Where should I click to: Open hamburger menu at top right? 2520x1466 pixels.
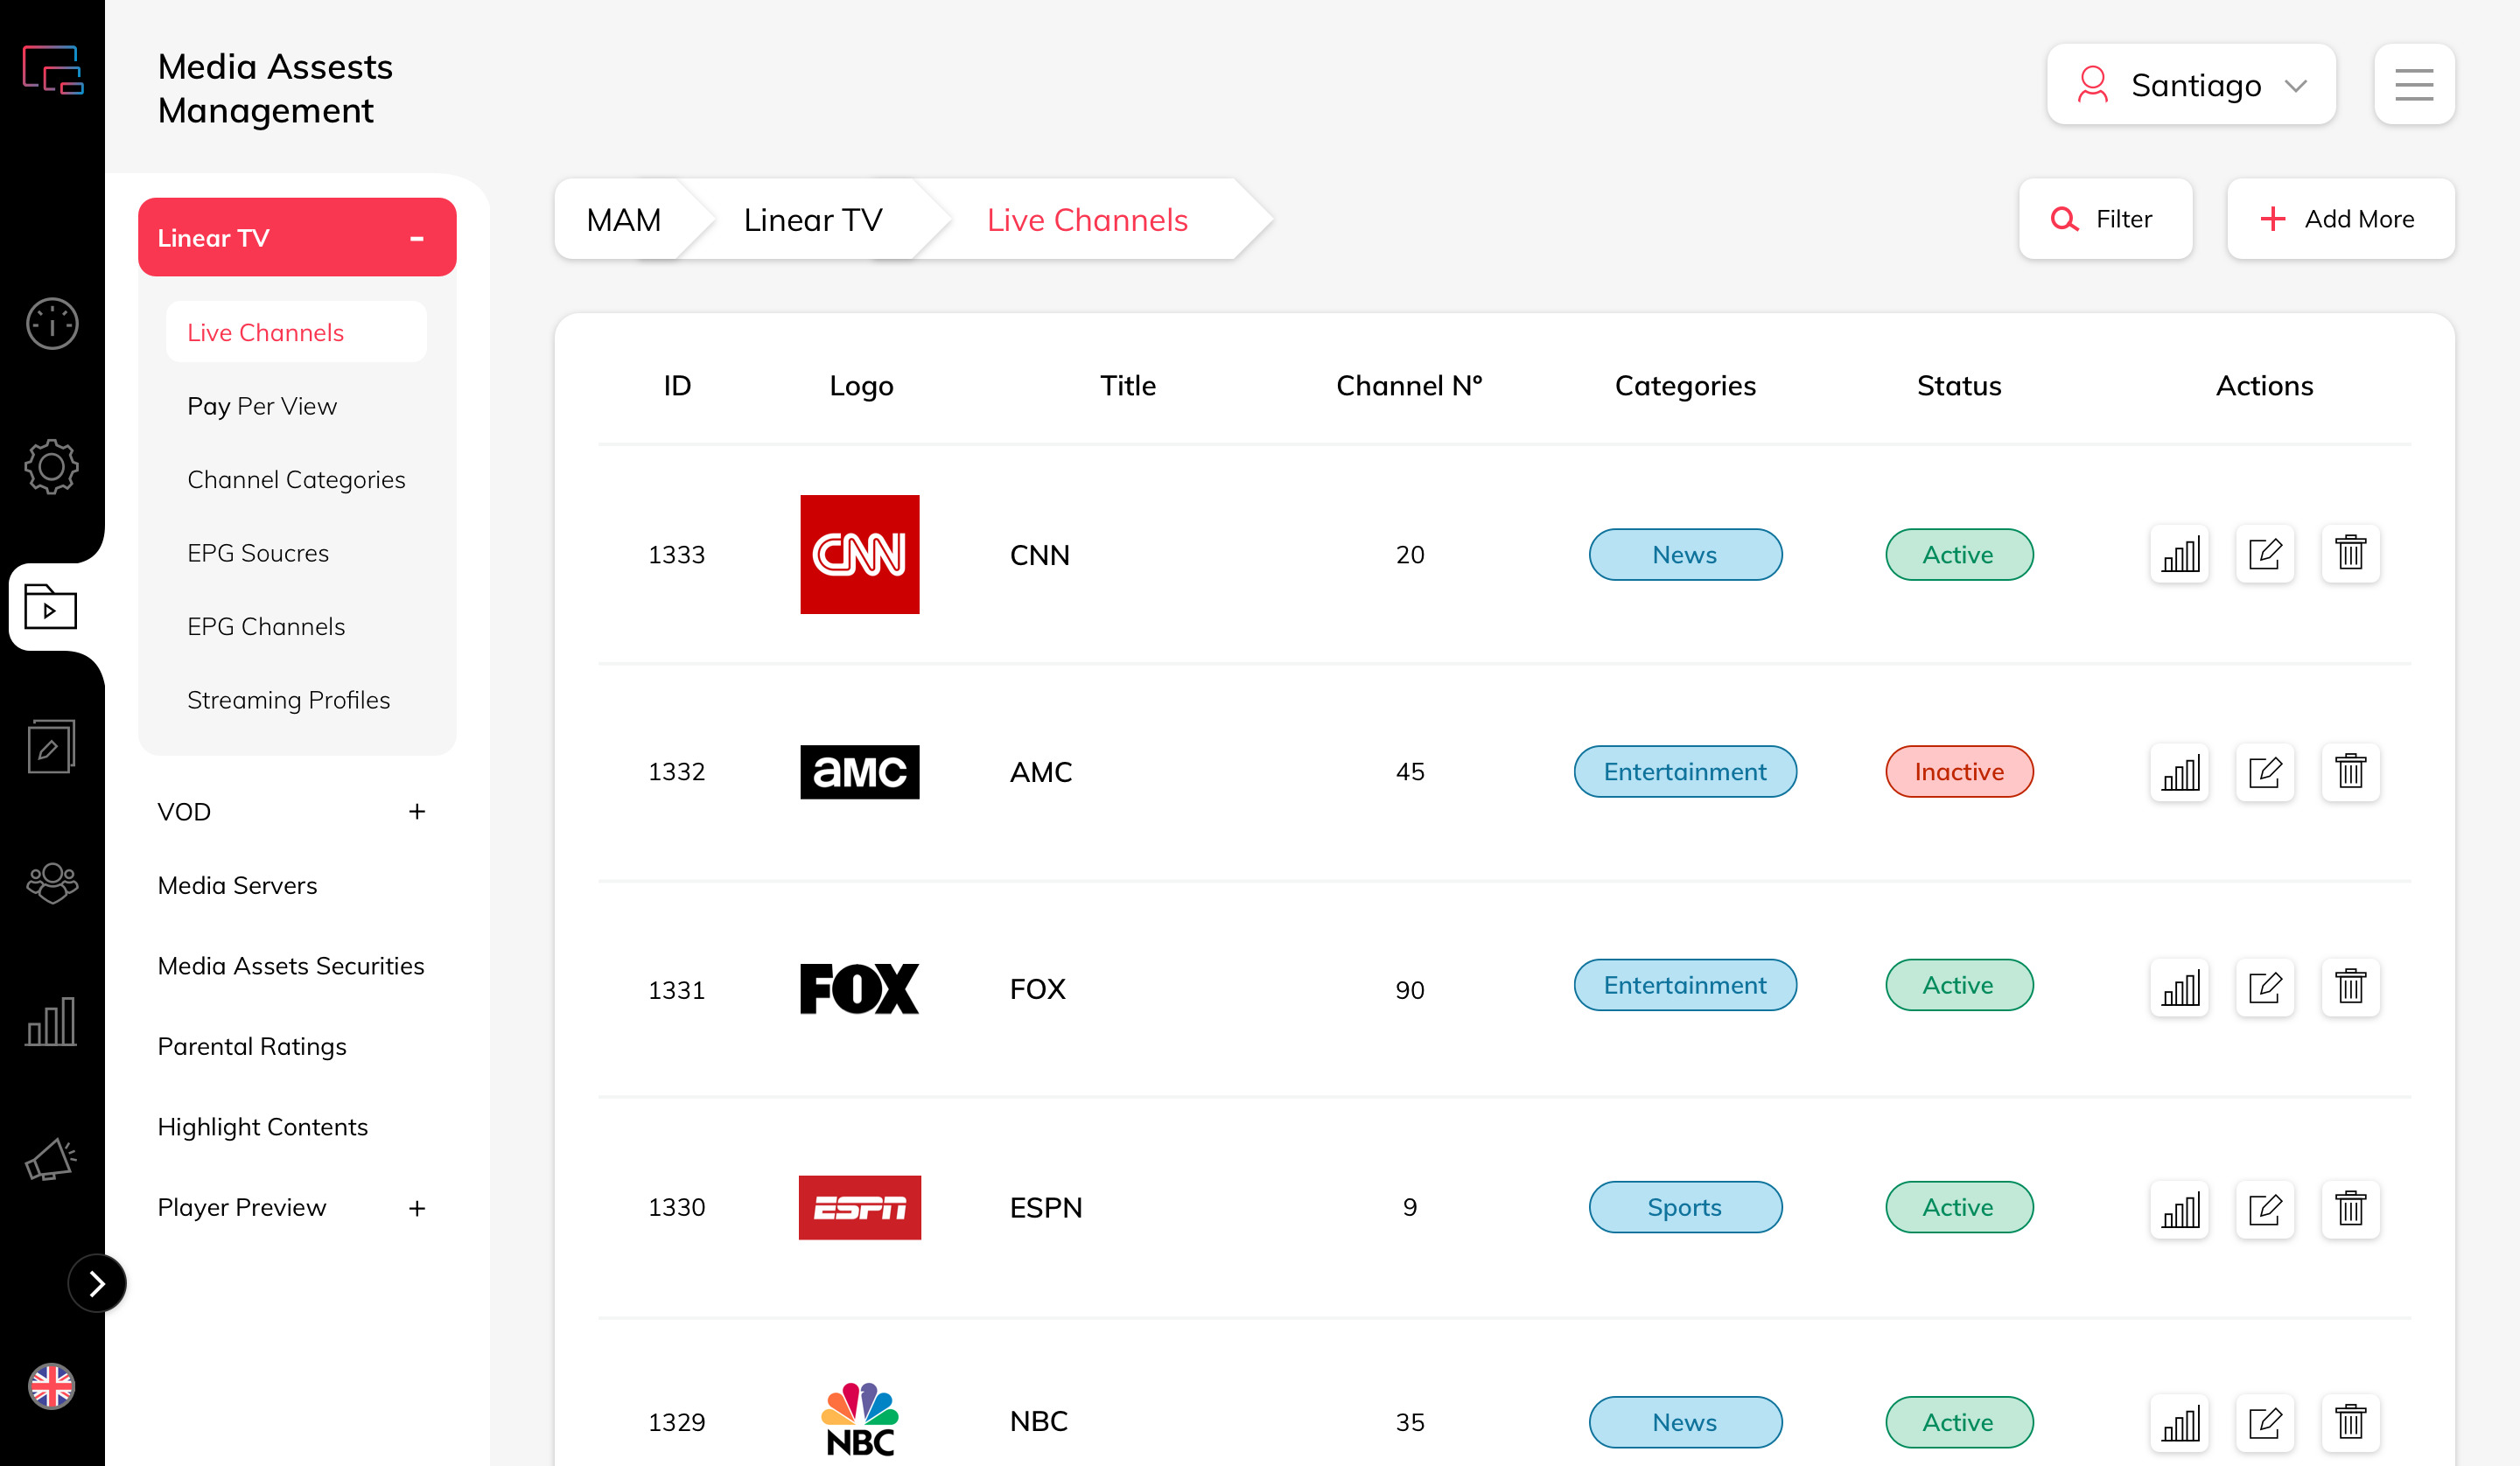point(2414,85)
